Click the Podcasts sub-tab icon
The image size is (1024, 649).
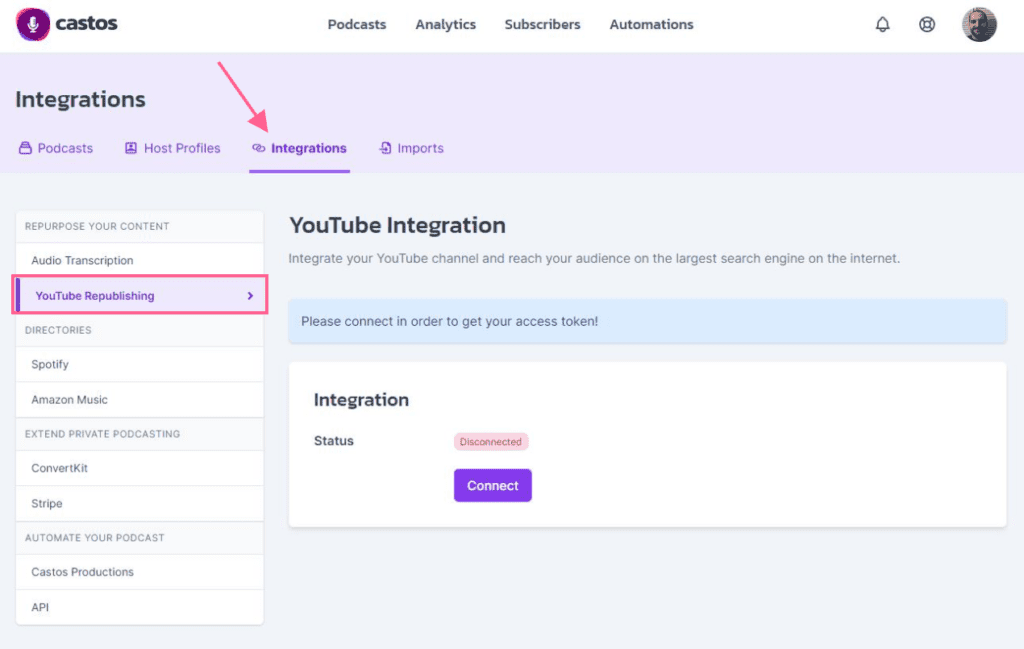click(25, 148)
